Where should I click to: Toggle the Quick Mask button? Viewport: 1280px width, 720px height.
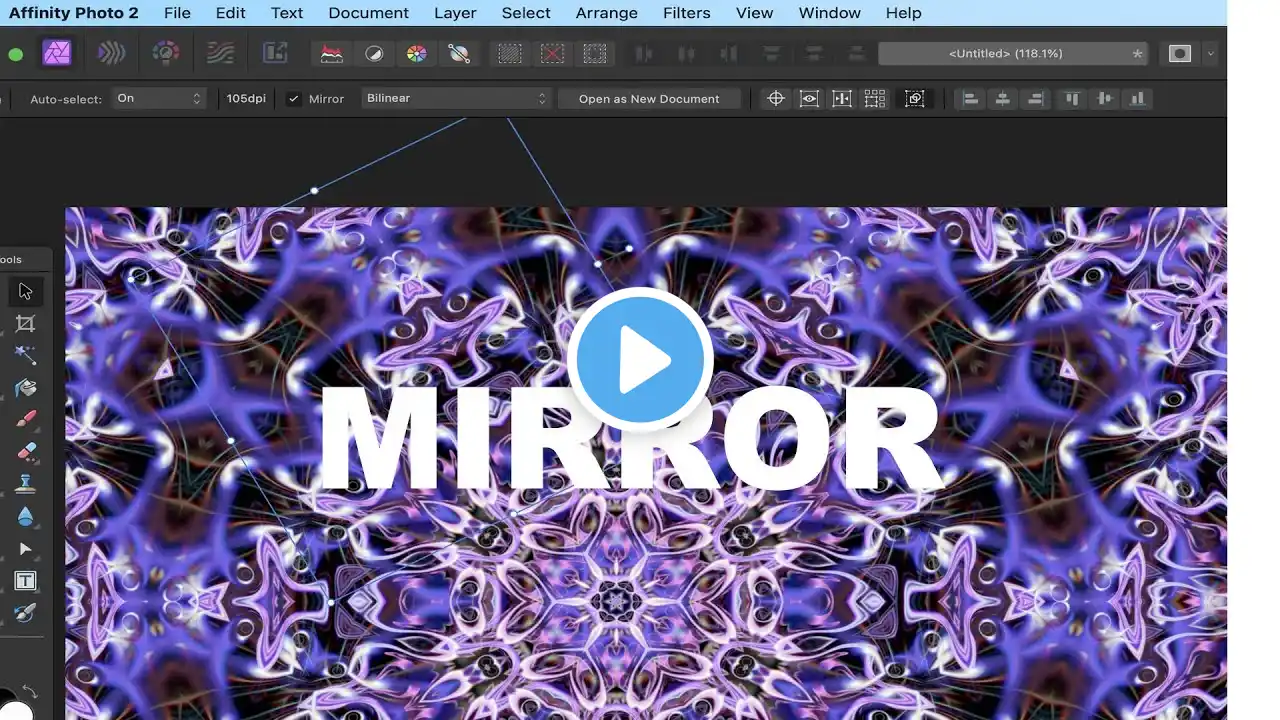tap(1180, 54)
